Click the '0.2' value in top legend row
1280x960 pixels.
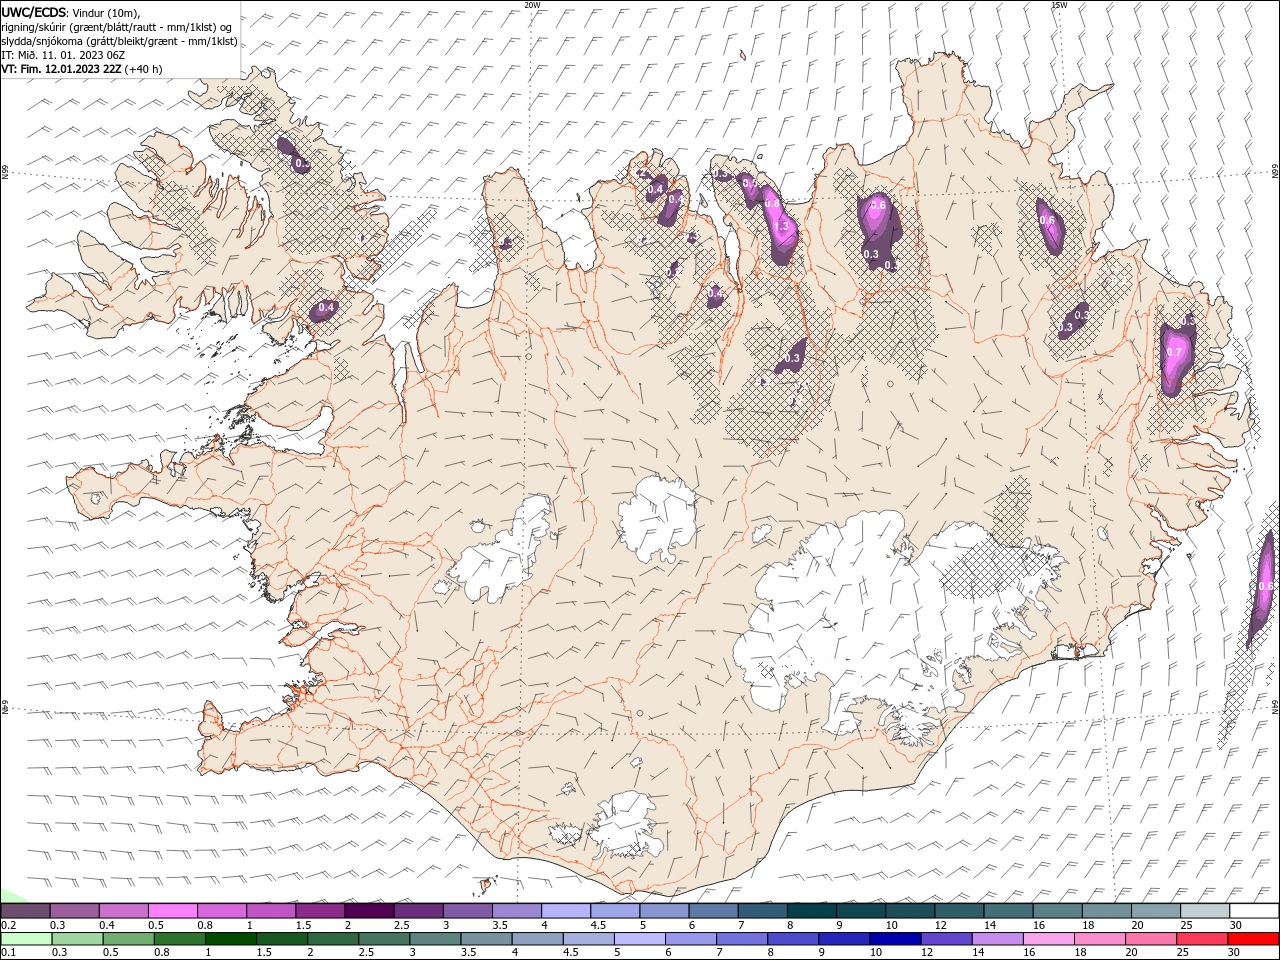coord(8,925)
